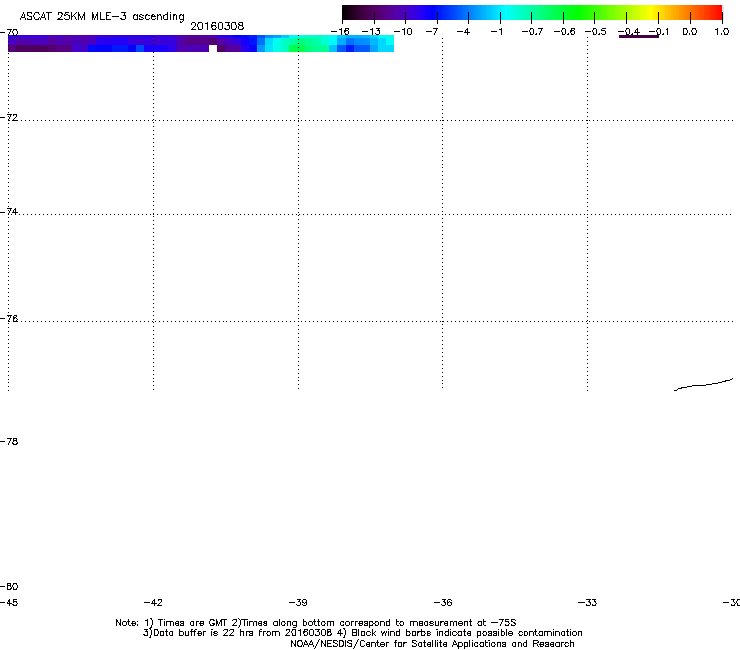The height and width of the screenshot is (650, 740).
Task: Click the -45 longitude label
Action: (x=9, y=602)
